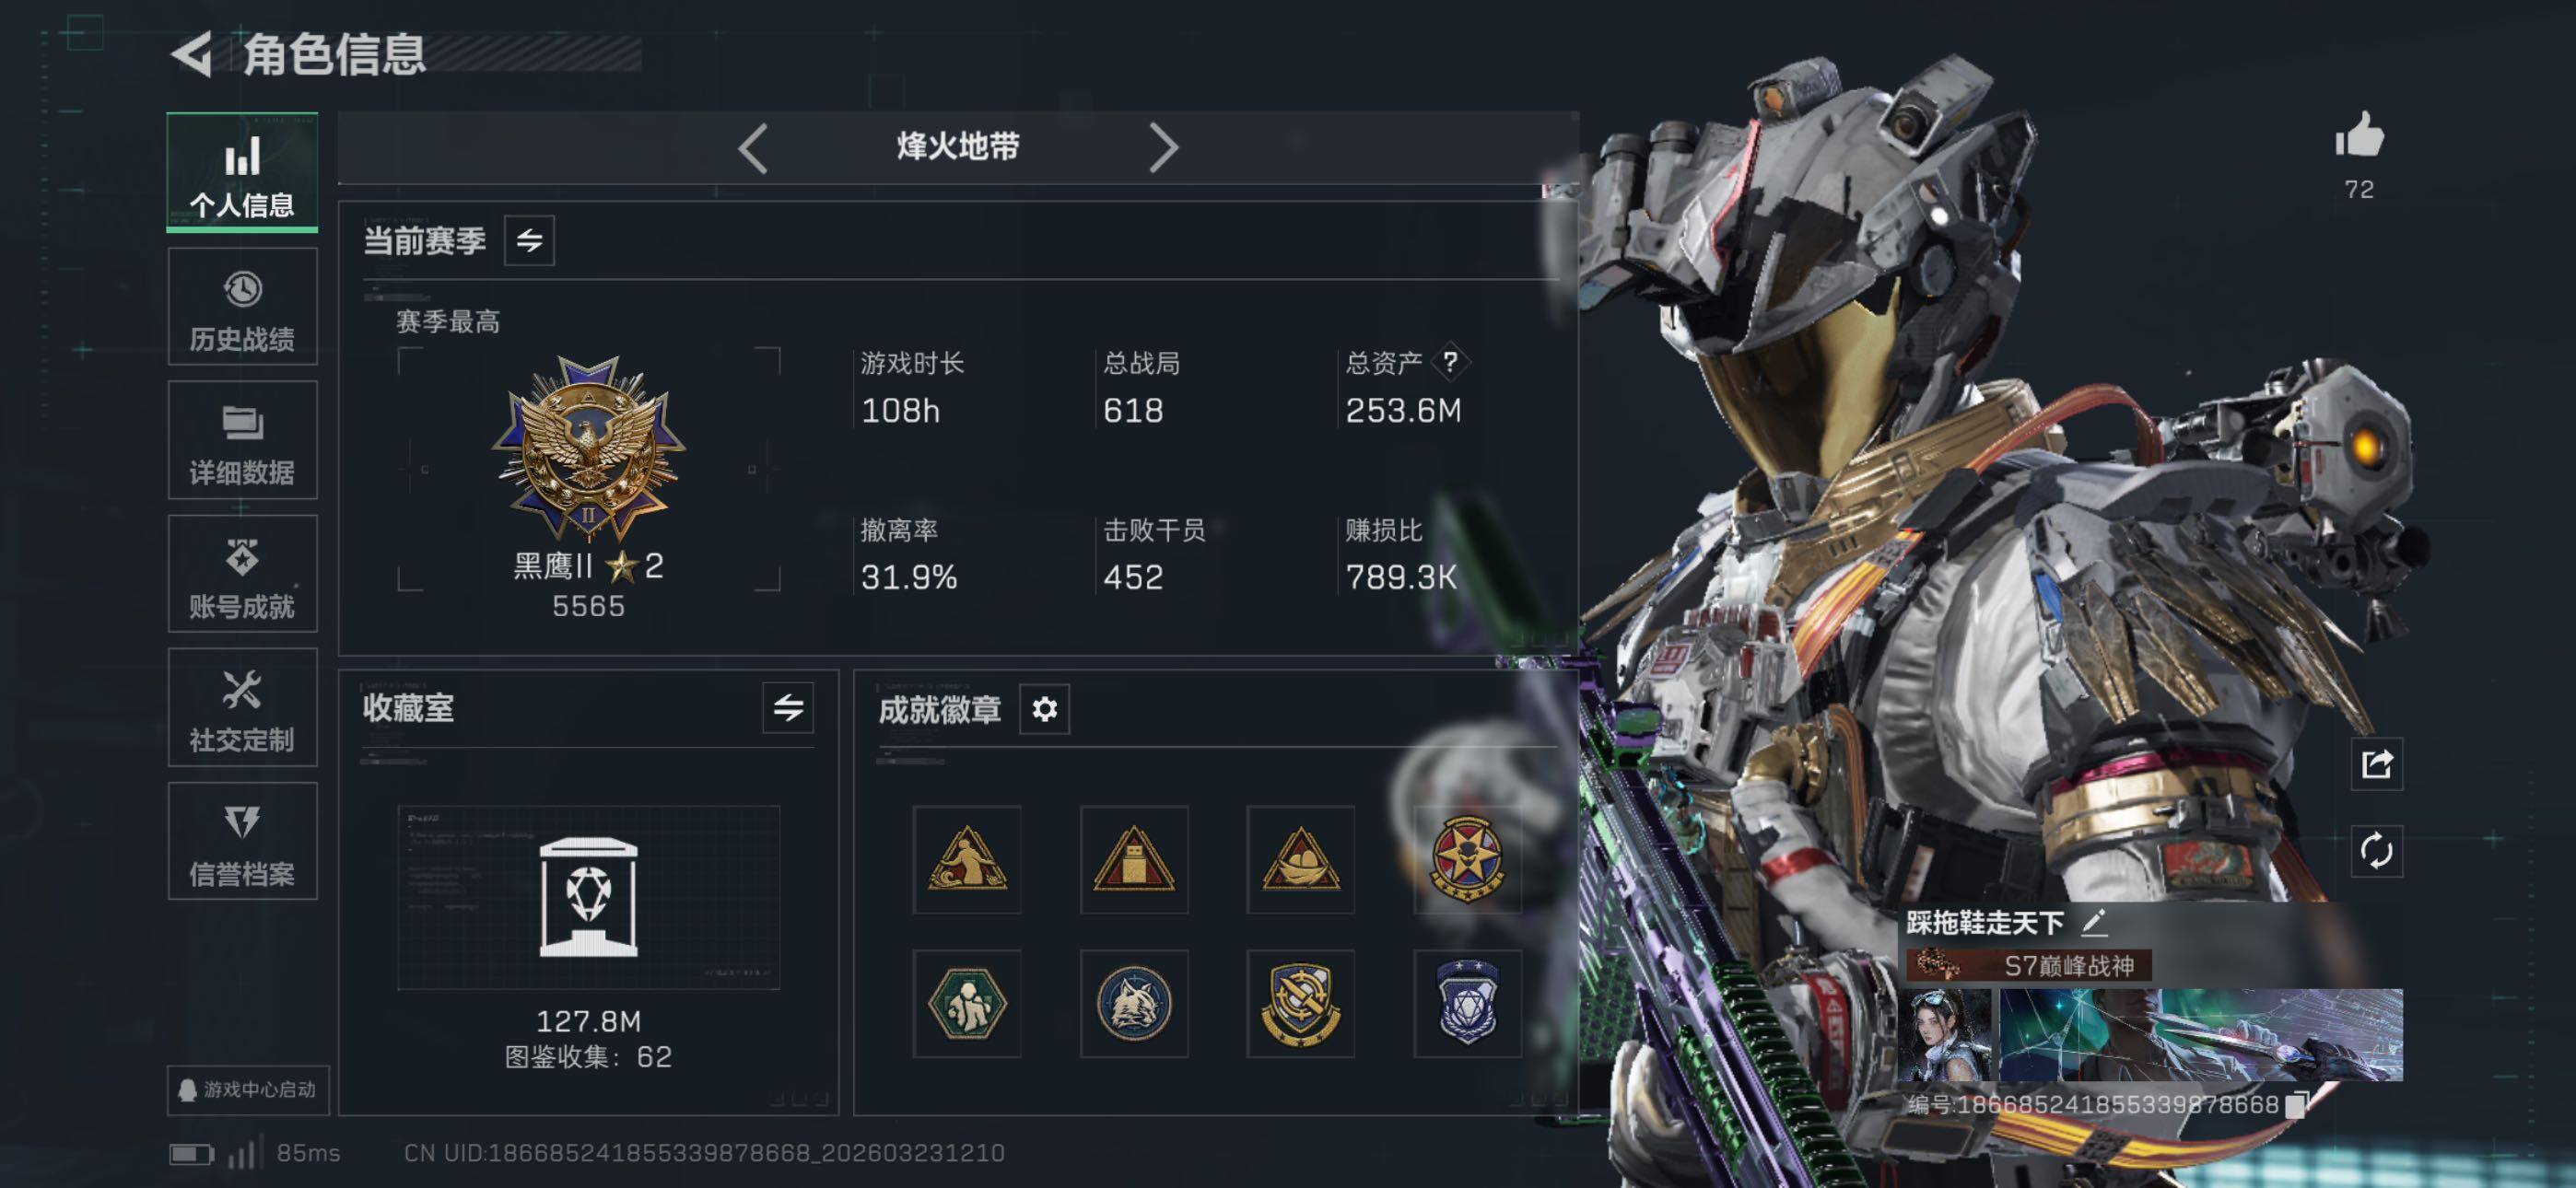
Task: Click the 游戏中心启动 button
Action: click(x=247, y=1089)
